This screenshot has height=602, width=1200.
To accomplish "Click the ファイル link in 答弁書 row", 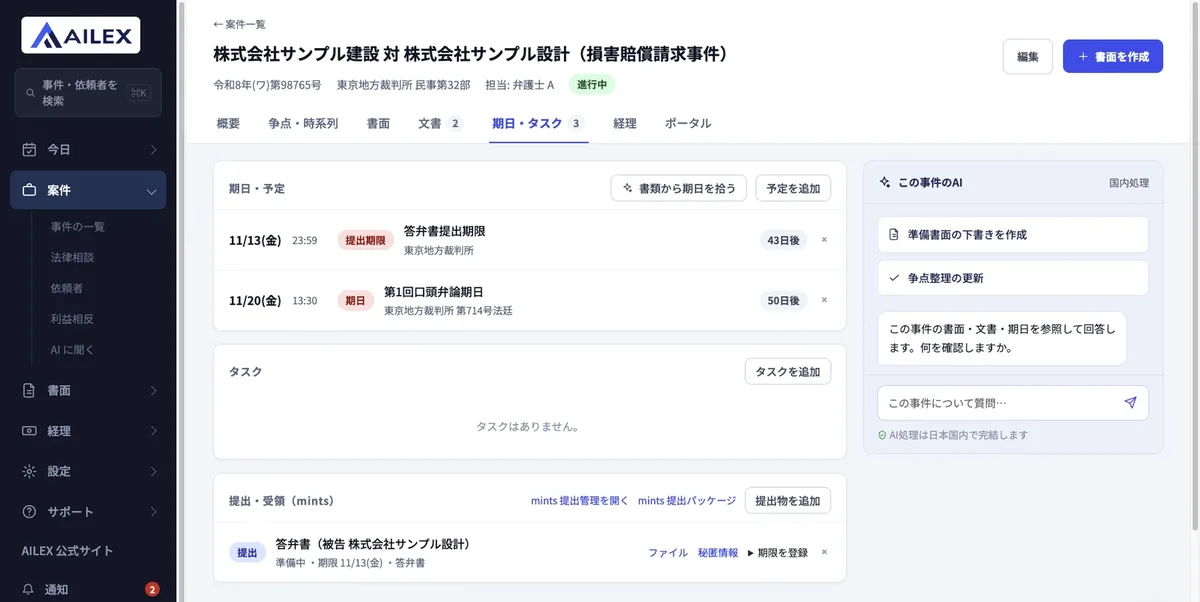I will pos(668,553).
